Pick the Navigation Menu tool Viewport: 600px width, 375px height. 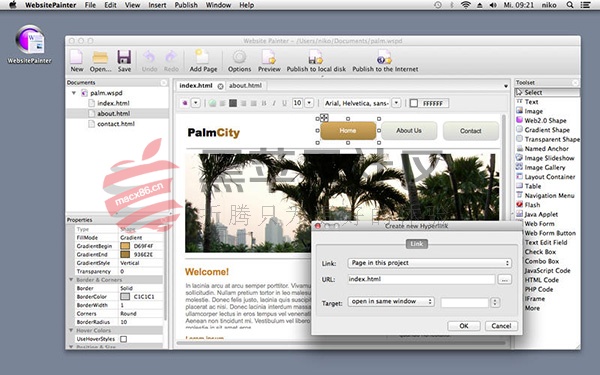click(545, 195)
